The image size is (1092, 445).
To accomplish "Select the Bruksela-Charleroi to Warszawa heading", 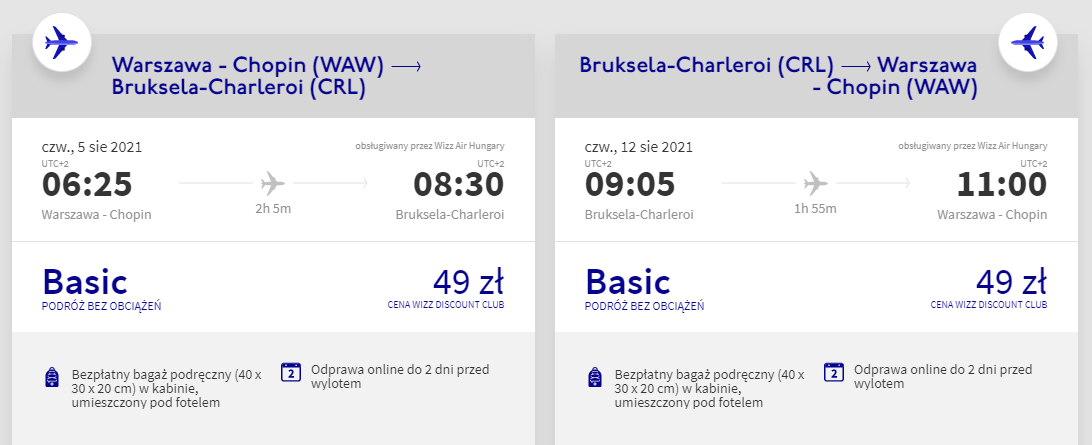I will [x=778, y=76].
